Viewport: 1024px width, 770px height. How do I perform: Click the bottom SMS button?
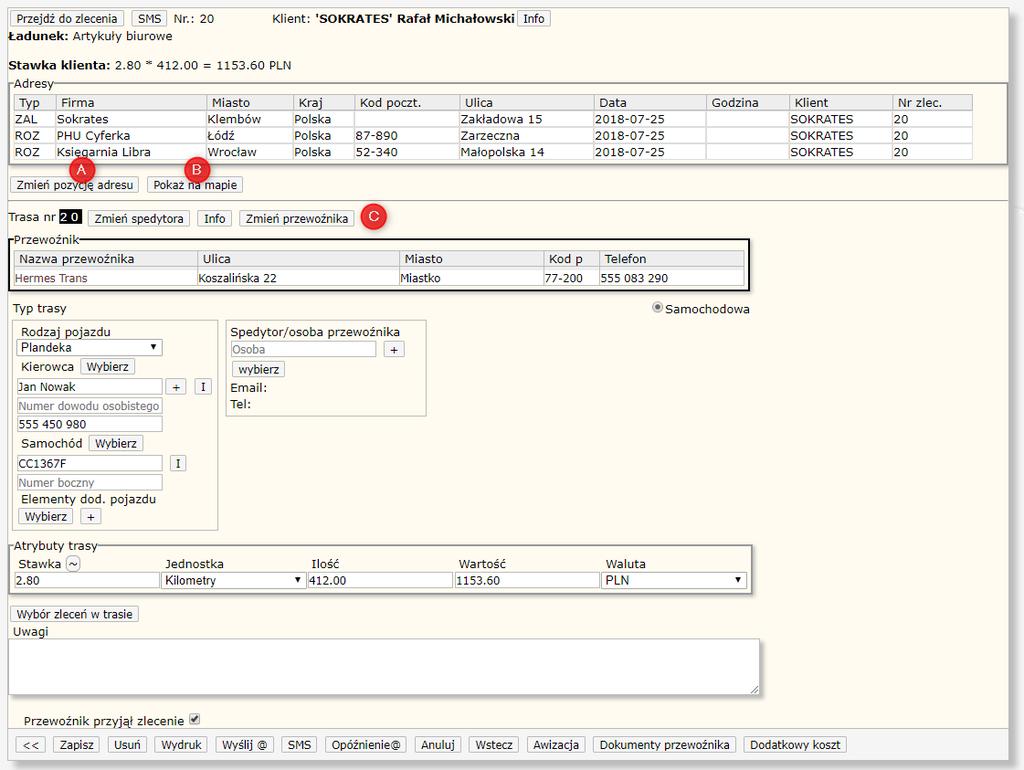pyautogui.click(x=299, y=745)
